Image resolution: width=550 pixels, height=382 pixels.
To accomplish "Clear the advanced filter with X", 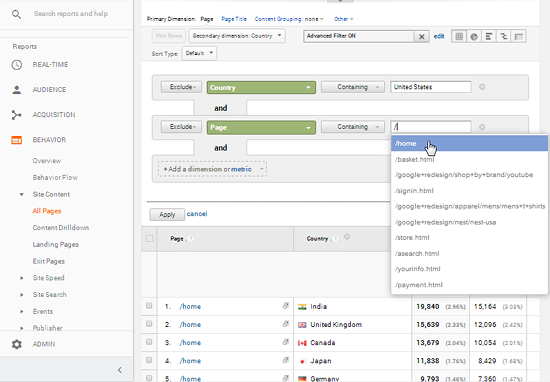I will [x=422, y=36].
